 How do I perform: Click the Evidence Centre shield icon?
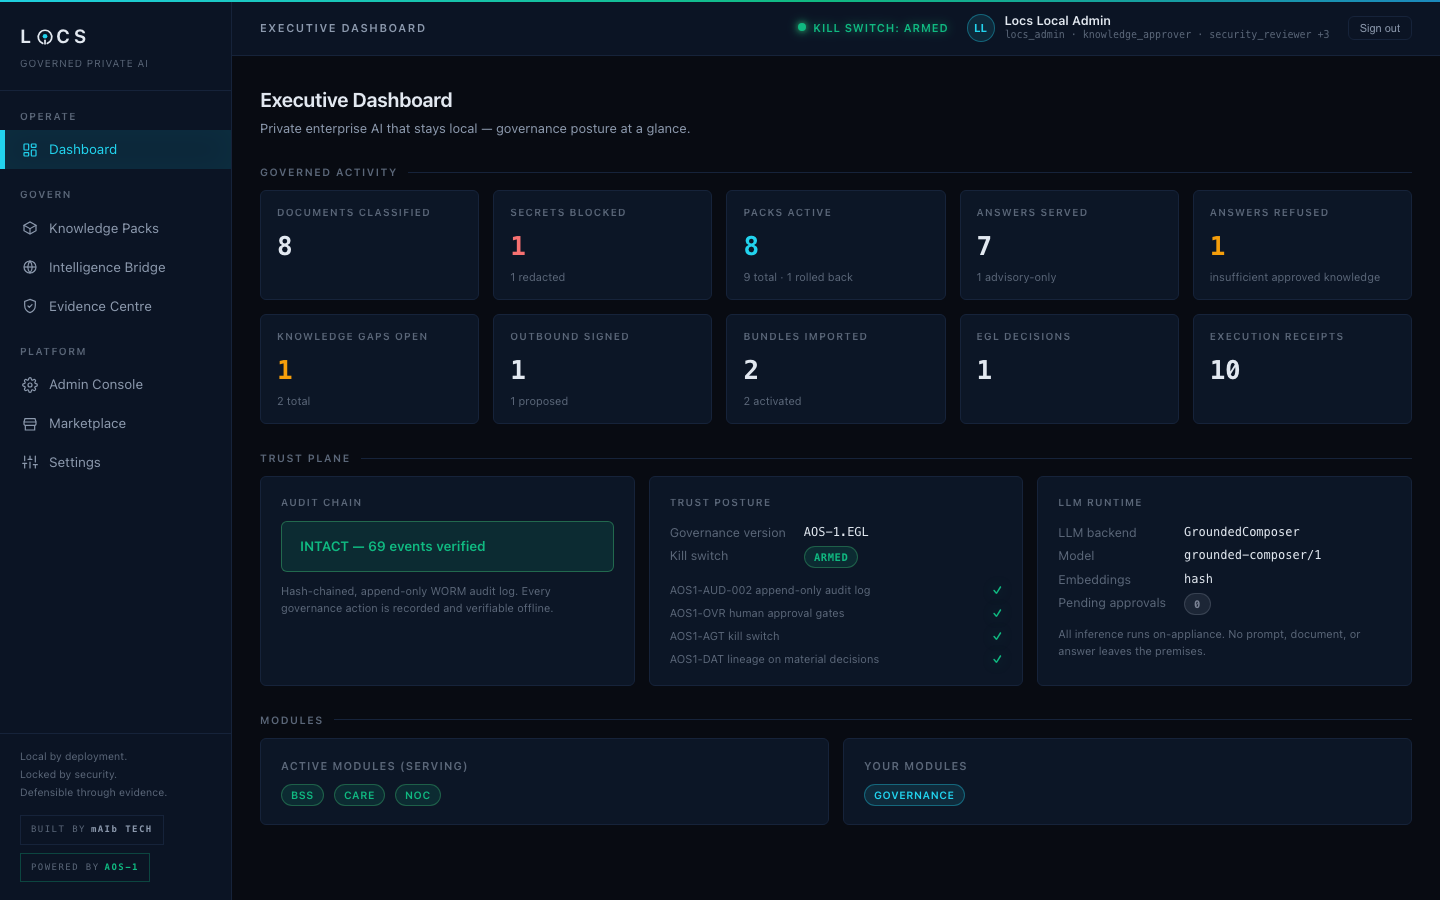tap(30, 306)
